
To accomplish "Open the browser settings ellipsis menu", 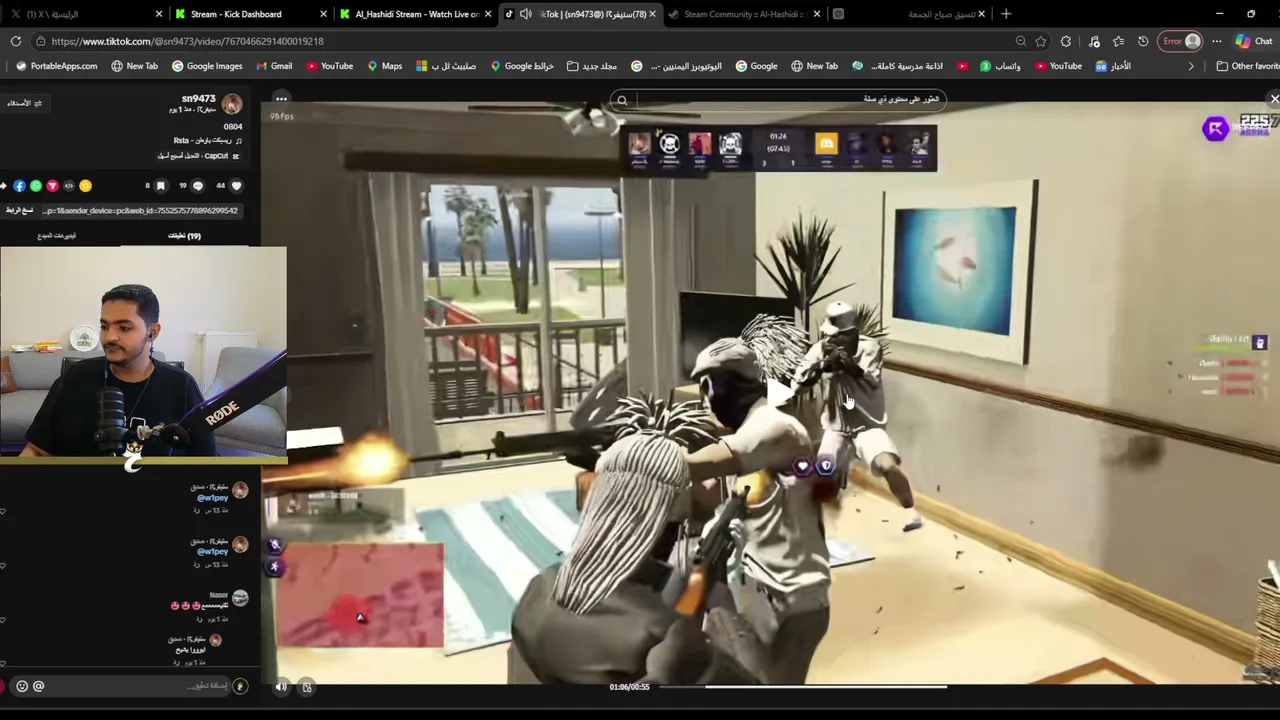I will point(1216,41).
